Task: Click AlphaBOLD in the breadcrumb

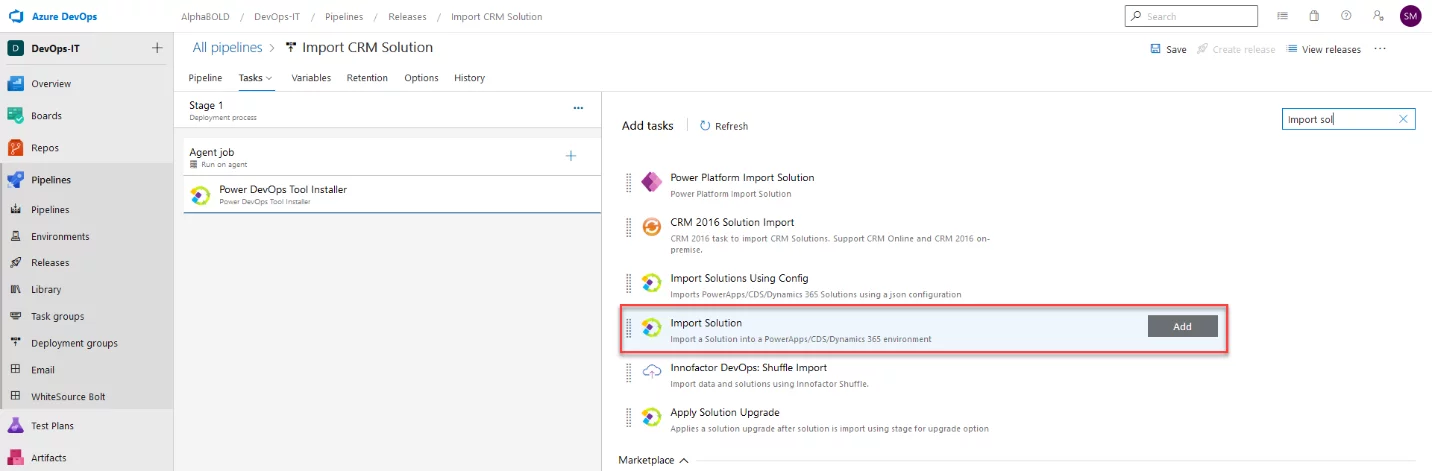Action: coord(204,17)
